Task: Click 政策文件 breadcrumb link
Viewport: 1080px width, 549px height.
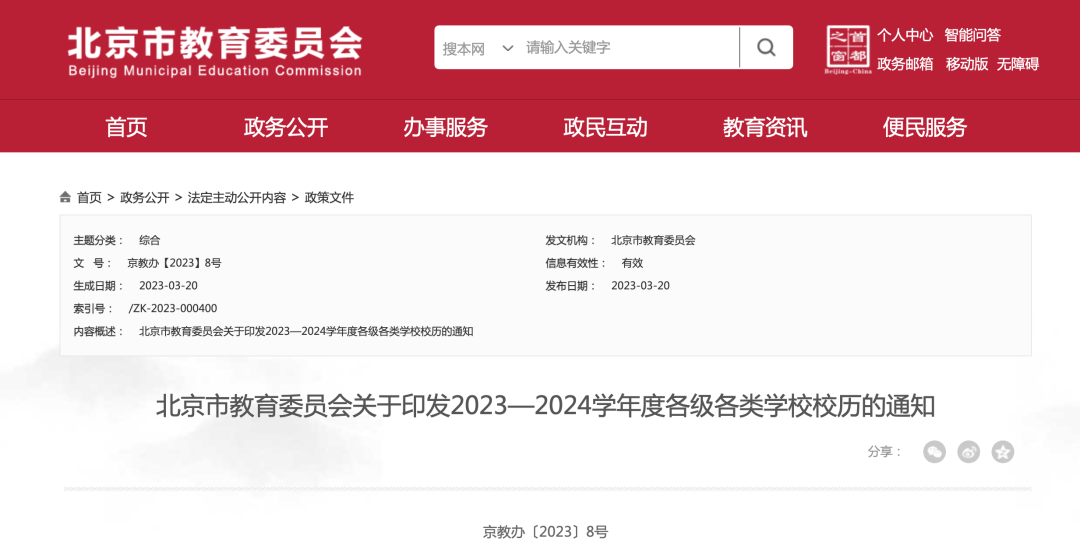Action: tap(329, 198)
